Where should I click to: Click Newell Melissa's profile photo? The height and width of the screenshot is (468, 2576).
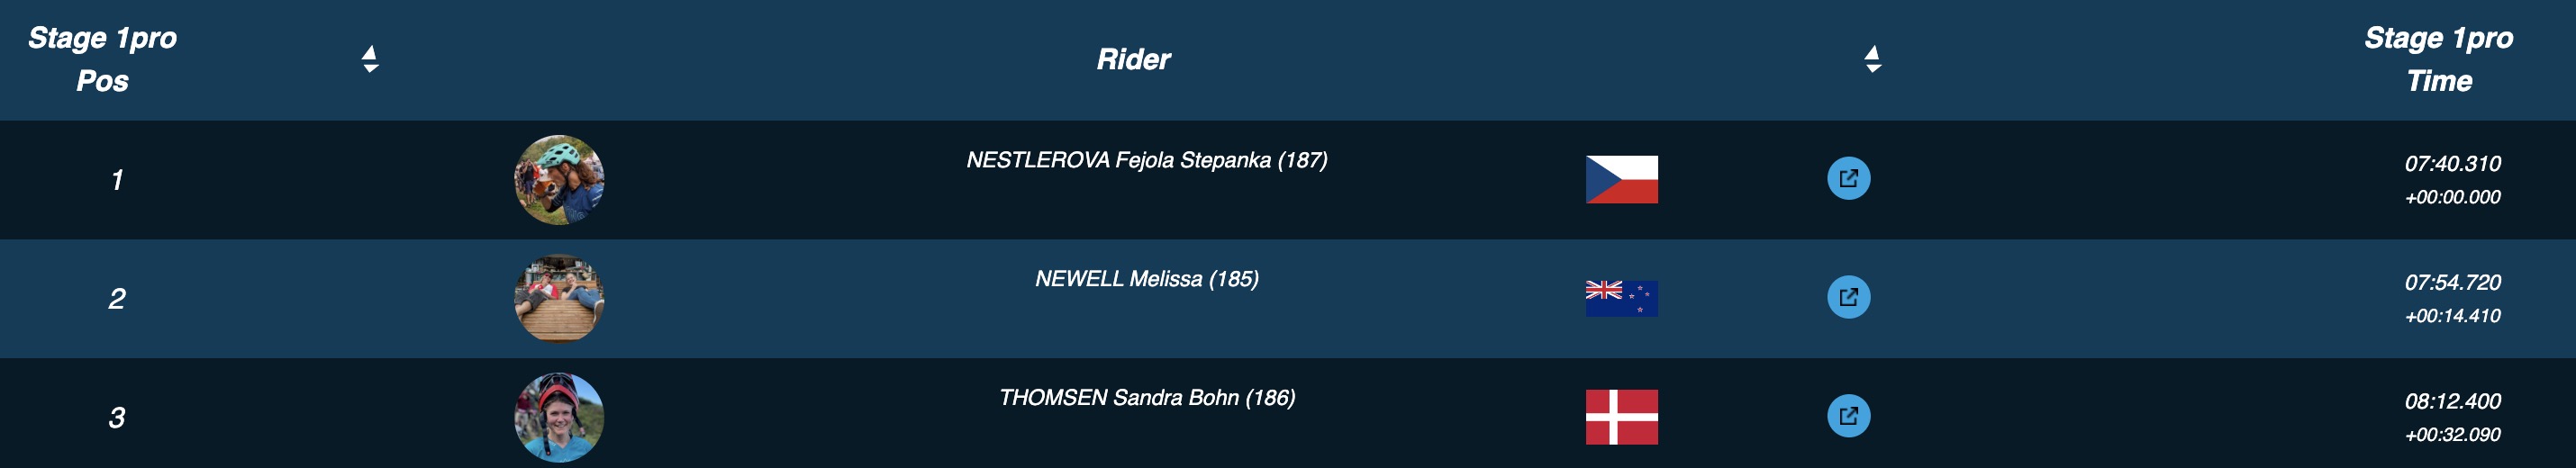point(559,298)
